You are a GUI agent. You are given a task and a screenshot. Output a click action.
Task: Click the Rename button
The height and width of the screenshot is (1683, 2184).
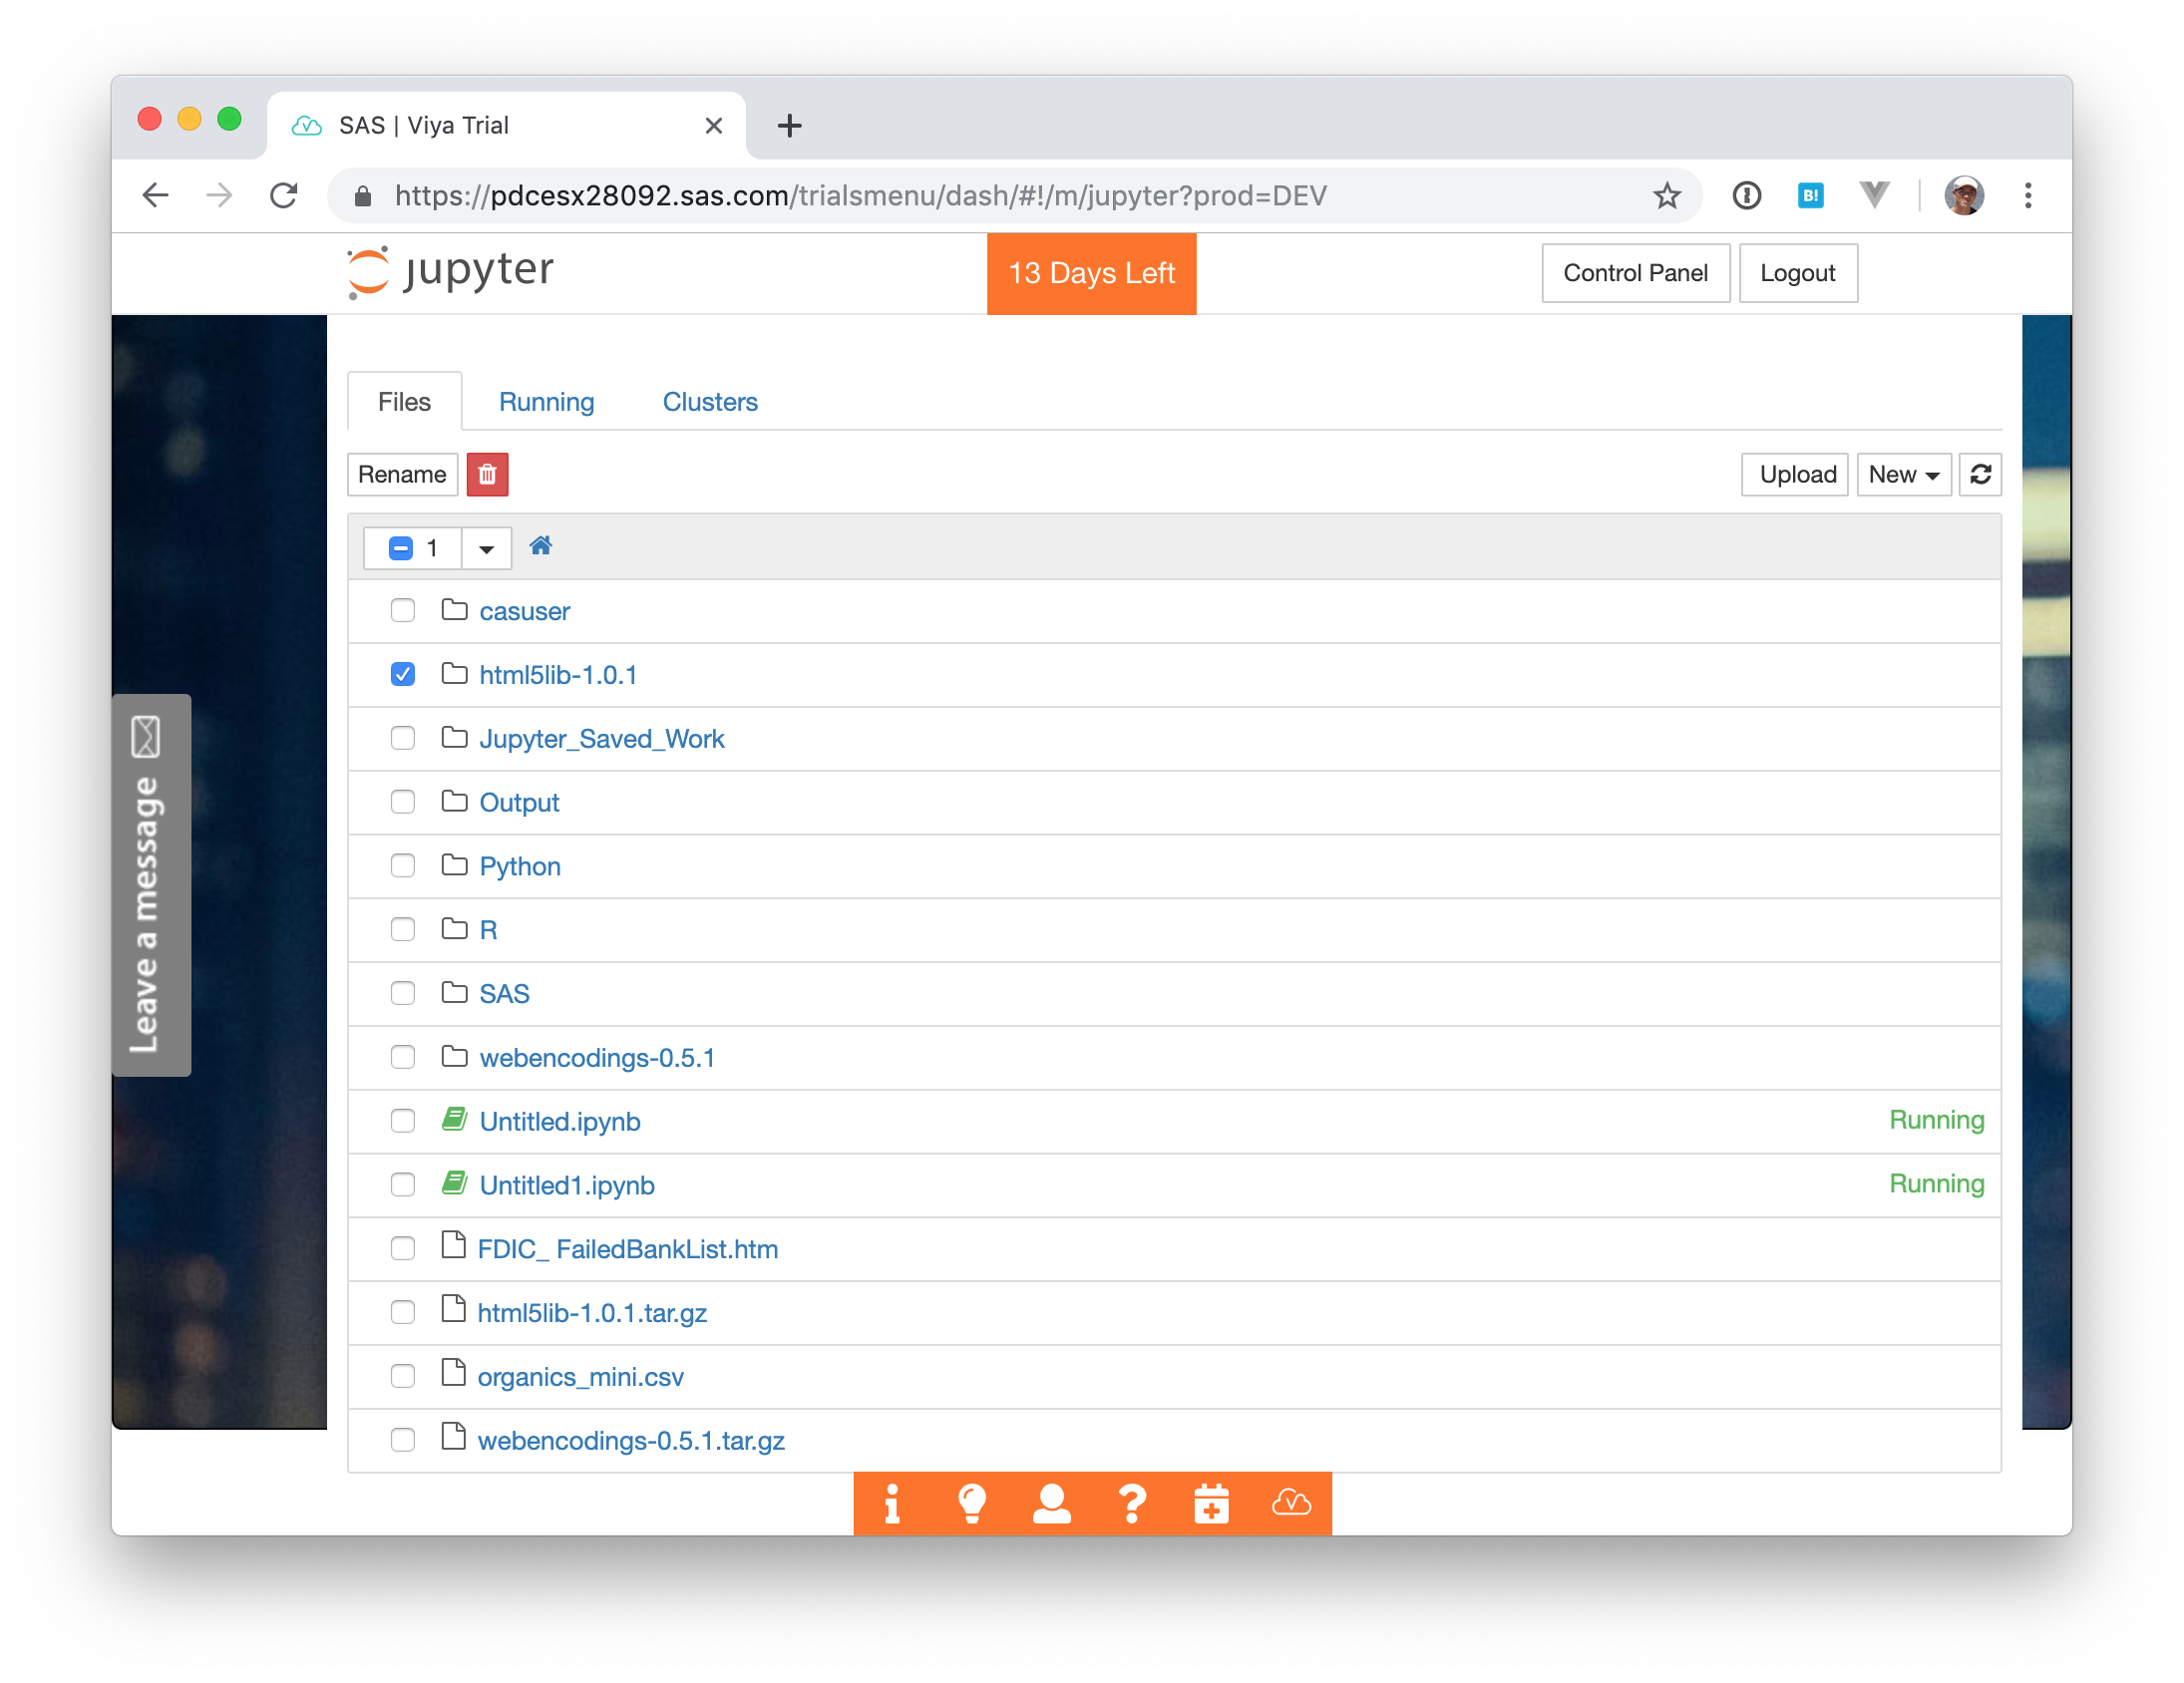pos(402,474)
